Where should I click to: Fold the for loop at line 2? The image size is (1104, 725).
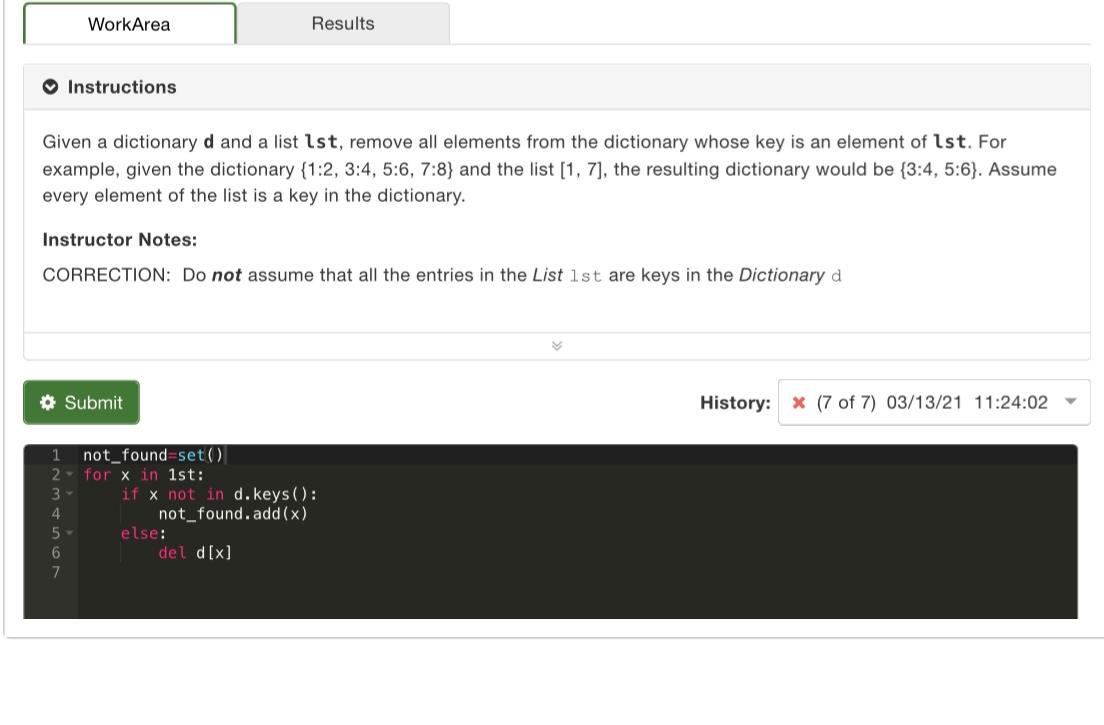[x=70, y=474]
